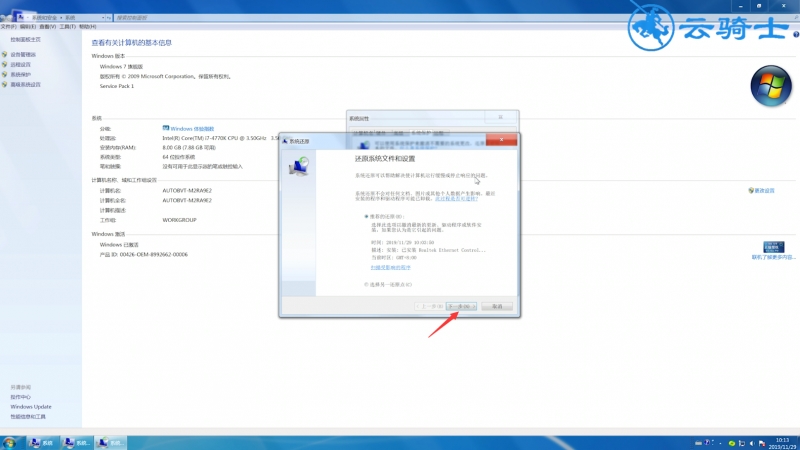Screen dimensions: 800x450
Task: Open the Windows 体验指数 link
Action: tap(192, 129)
